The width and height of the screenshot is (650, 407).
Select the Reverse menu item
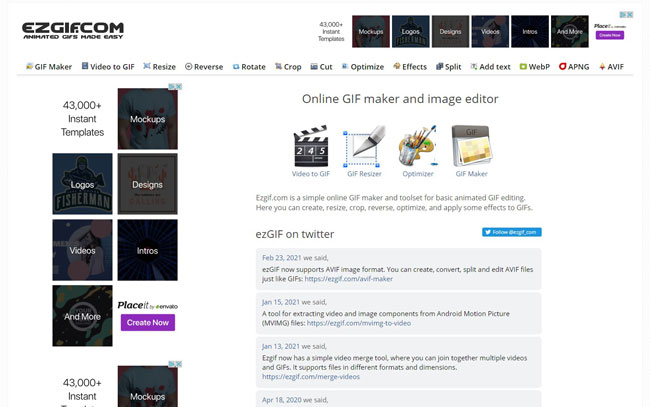coord(204,67)
